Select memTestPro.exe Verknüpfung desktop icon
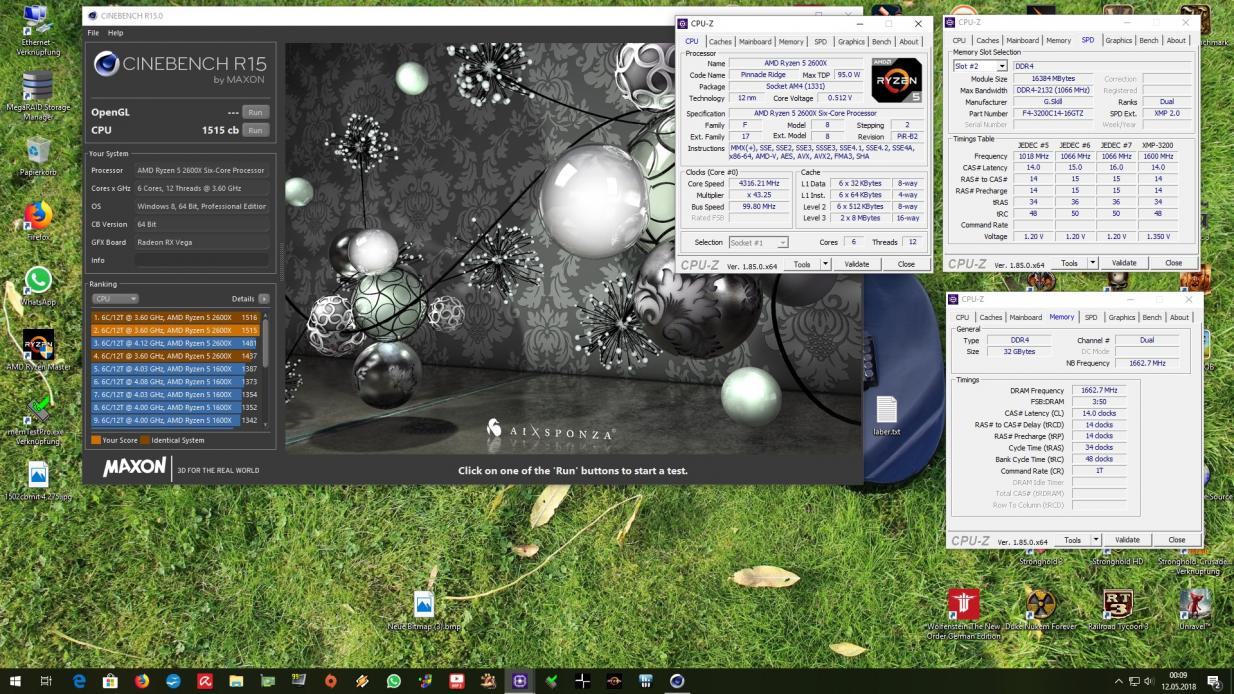Viewport: 1234px width, 694px height. [38, 418]
